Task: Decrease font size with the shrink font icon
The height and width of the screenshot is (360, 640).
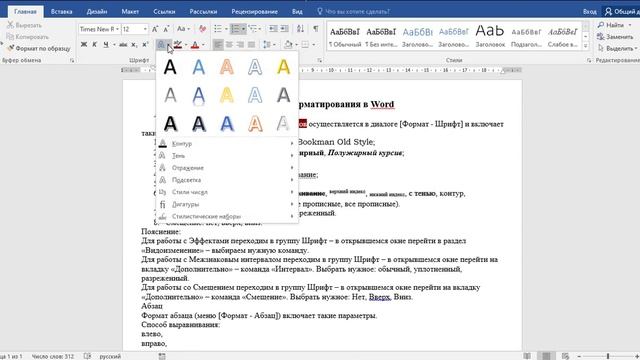Action: click(166, 29)
